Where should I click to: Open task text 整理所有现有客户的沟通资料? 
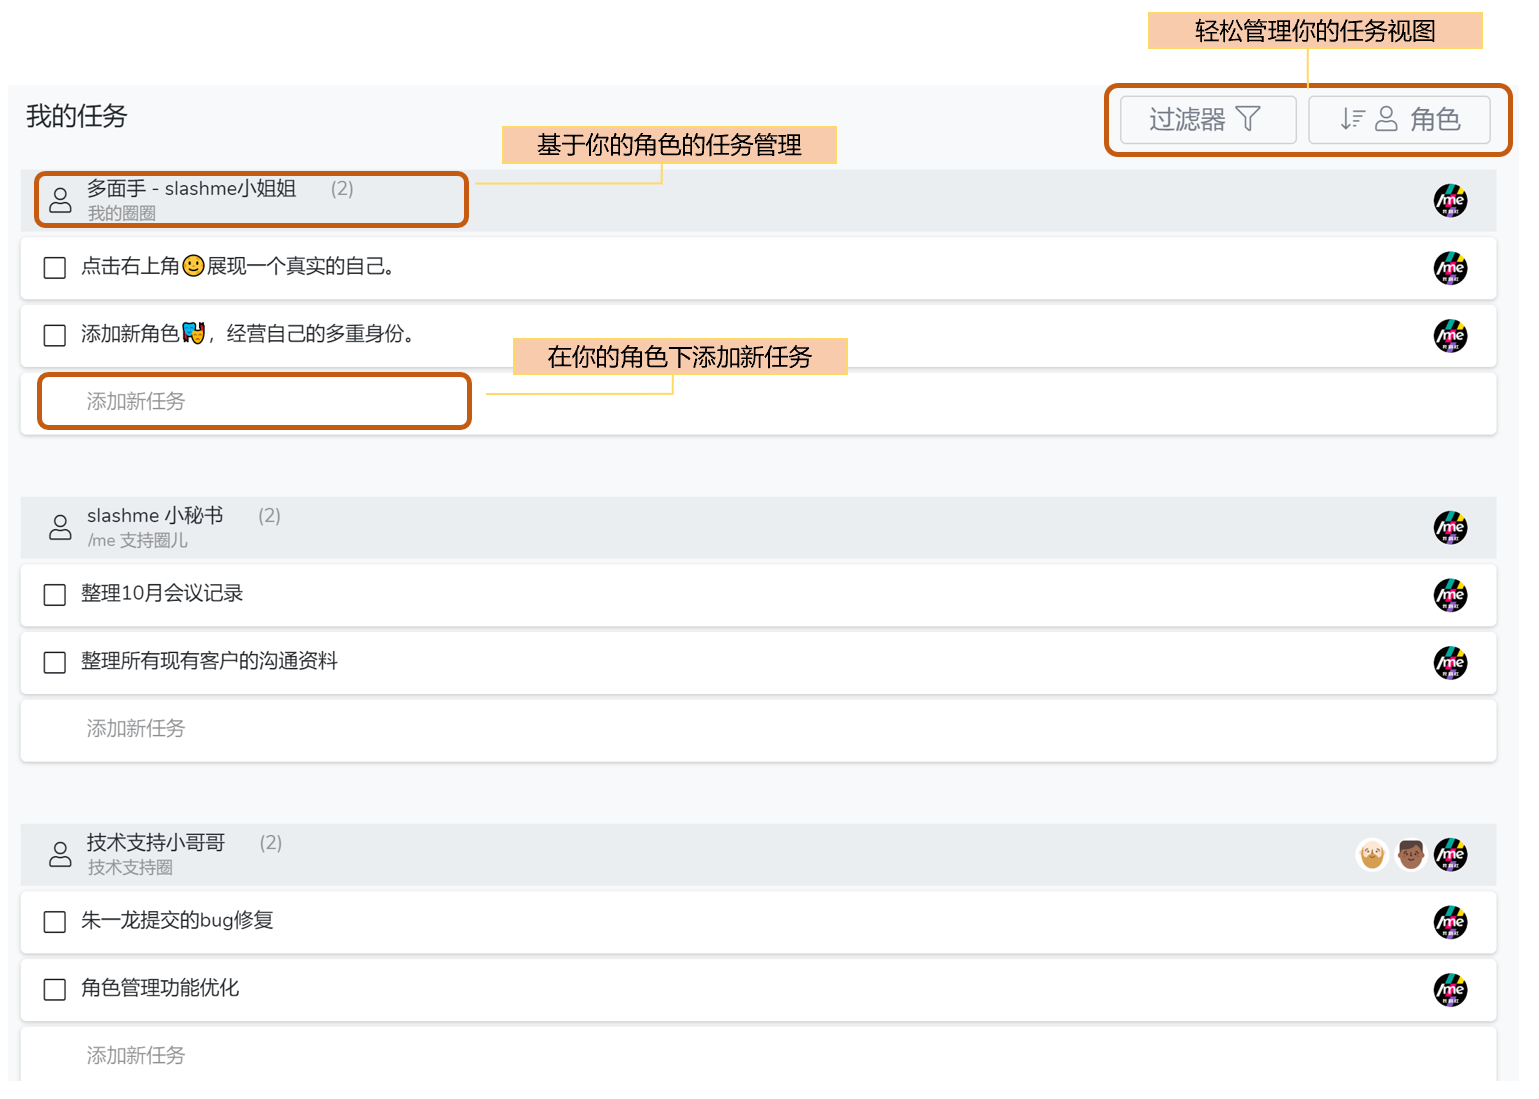pyautogui.click(x=209, y=661)
